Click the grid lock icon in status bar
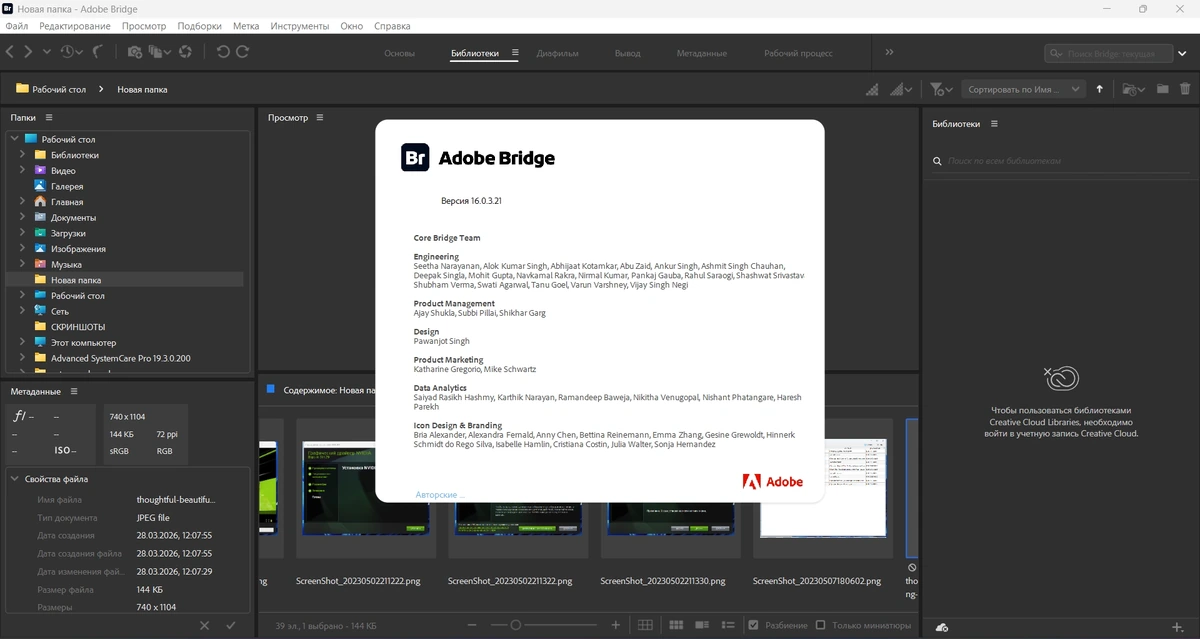Image resolution: width=1200 pixels, height=639 pixels. [646, 625]
